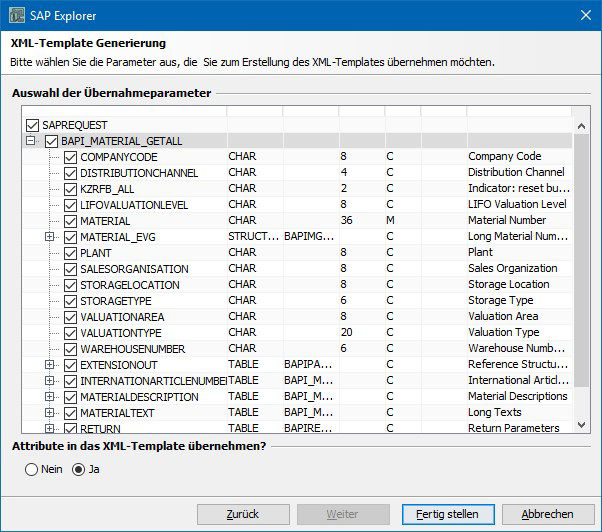Screen dimensions: 602x532
Task: Toggle the BAPI_MATERIAL_GETALL checkbox
Action: (x=51, y=141)
